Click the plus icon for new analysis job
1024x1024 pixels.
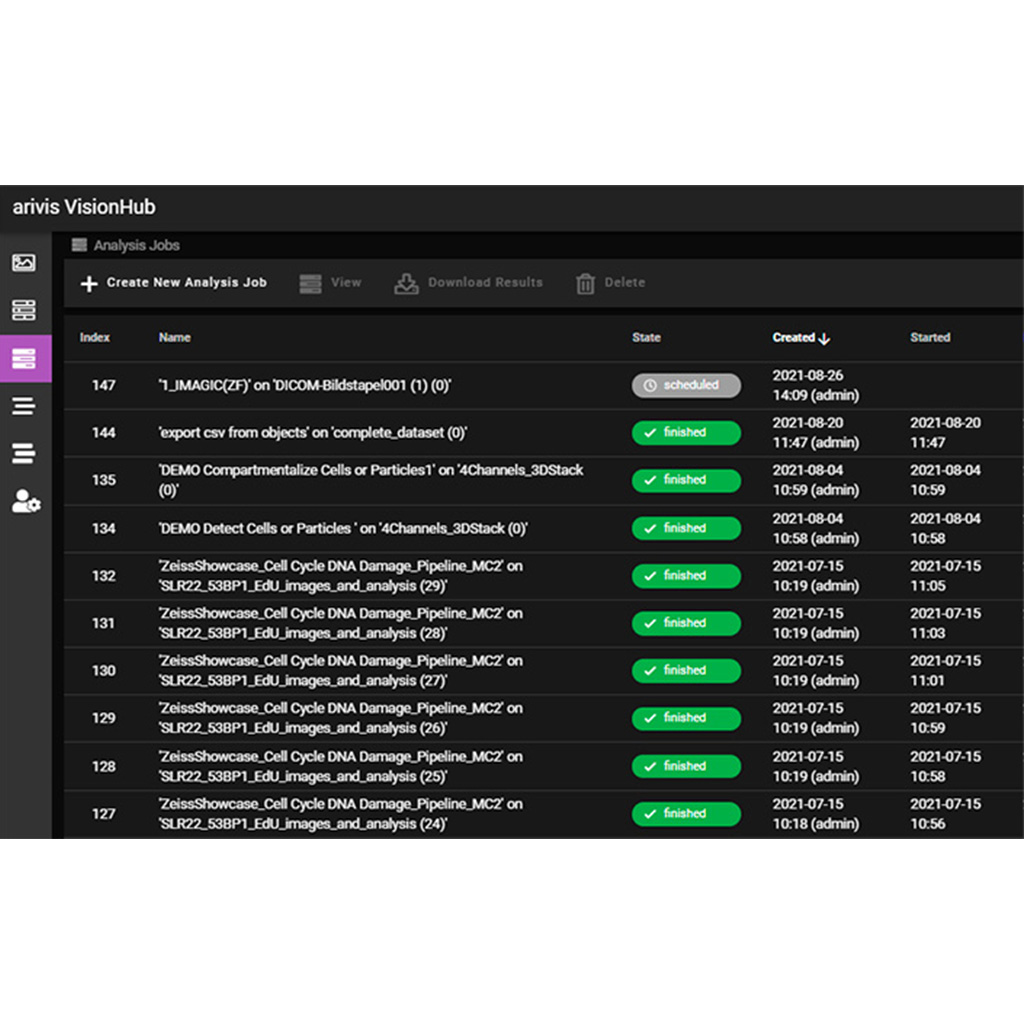tap(89, 283)
